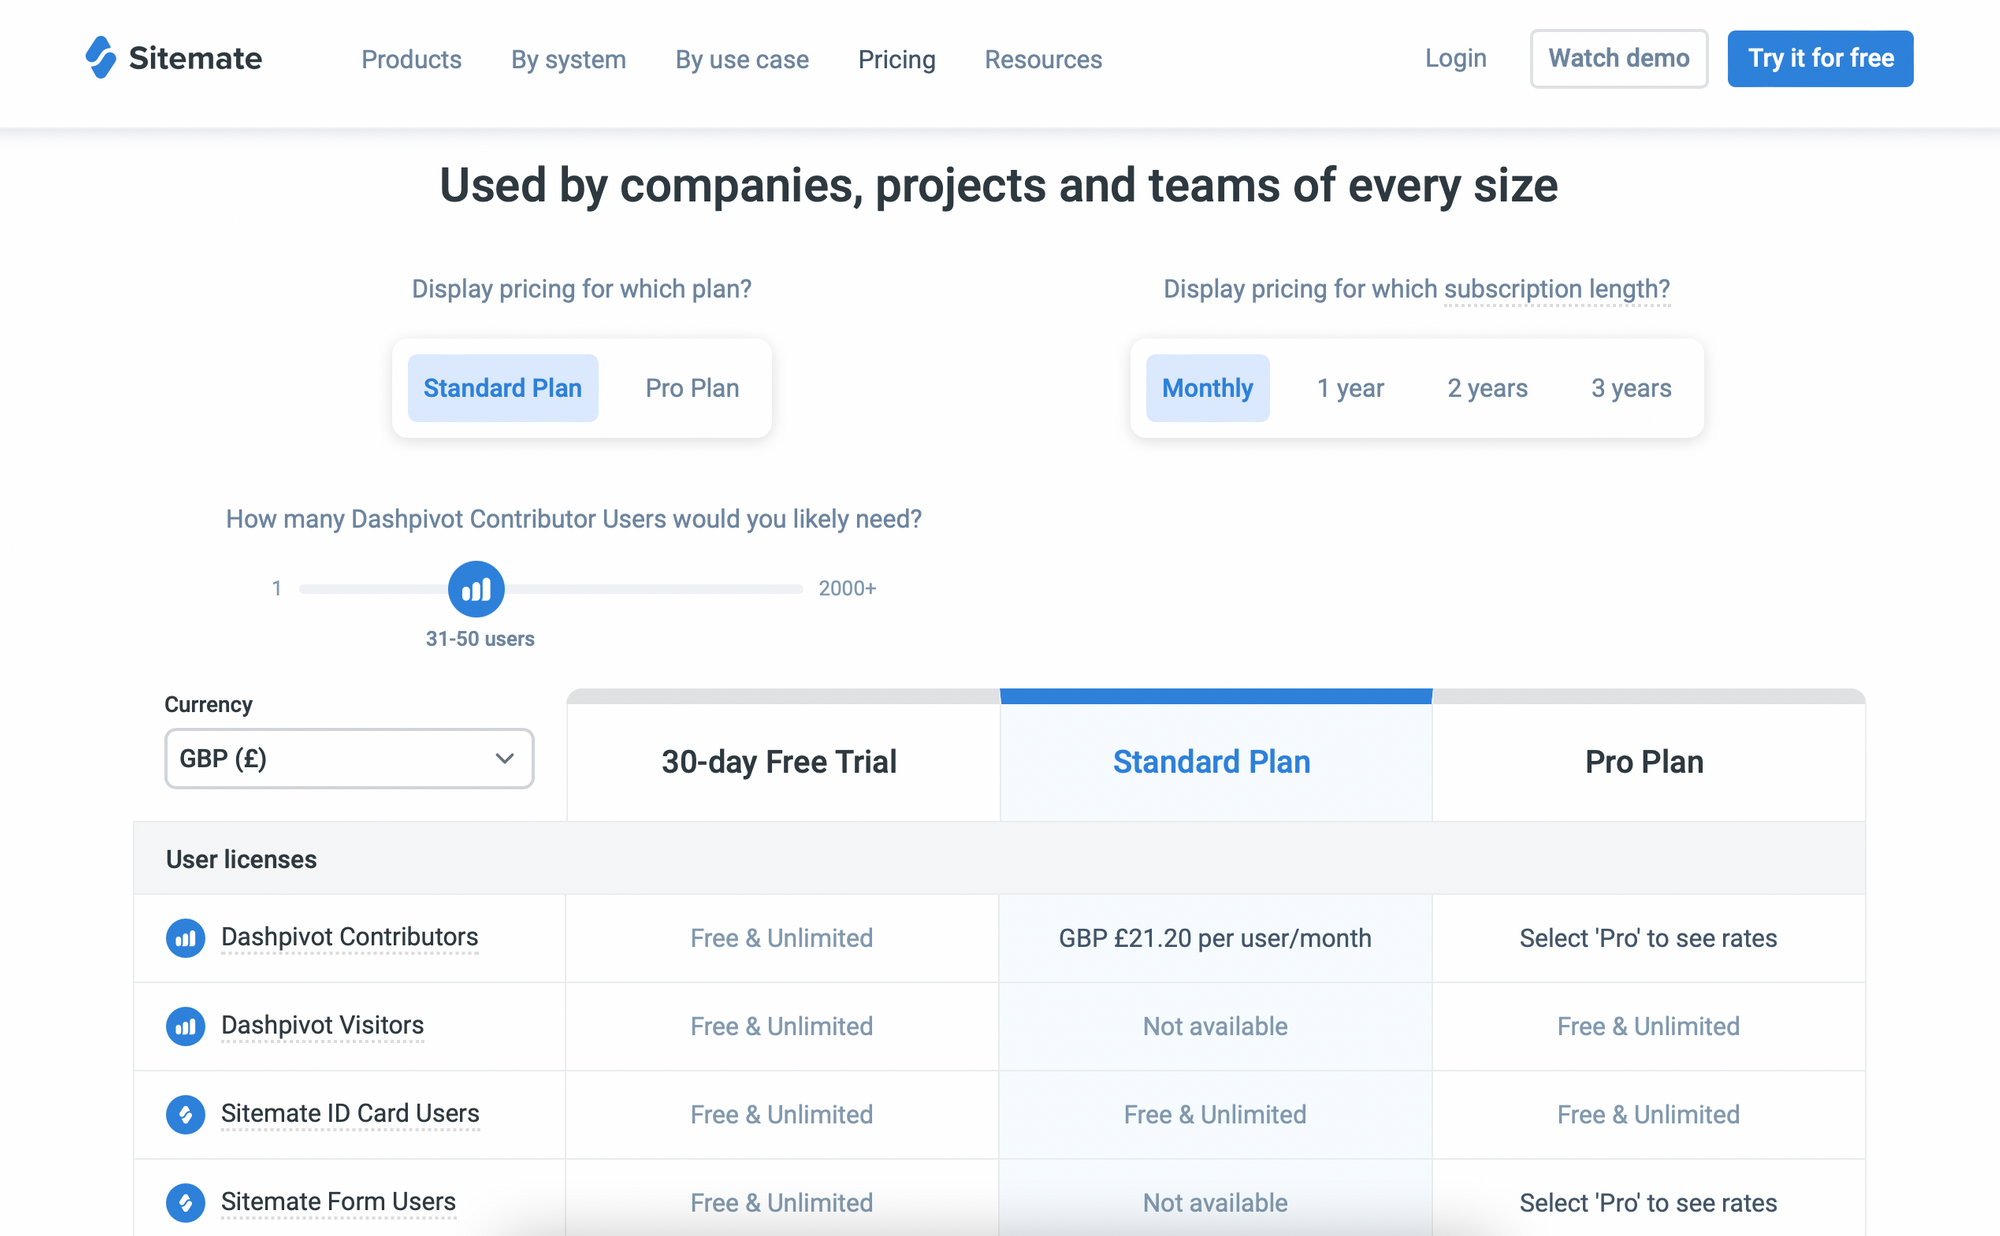
Task: Click the Sitemate Form Users label
Action: [338, 1201]
